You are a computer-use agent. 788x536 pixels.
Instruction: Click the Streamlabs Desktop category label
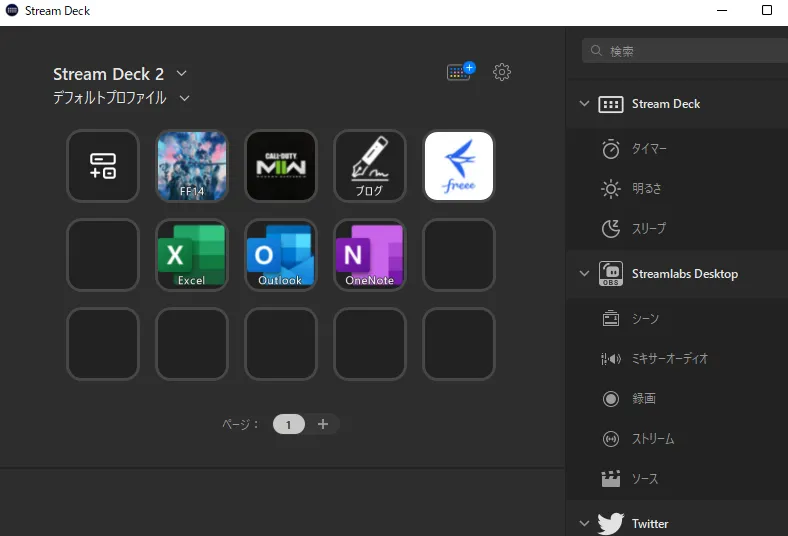(685, 274)
